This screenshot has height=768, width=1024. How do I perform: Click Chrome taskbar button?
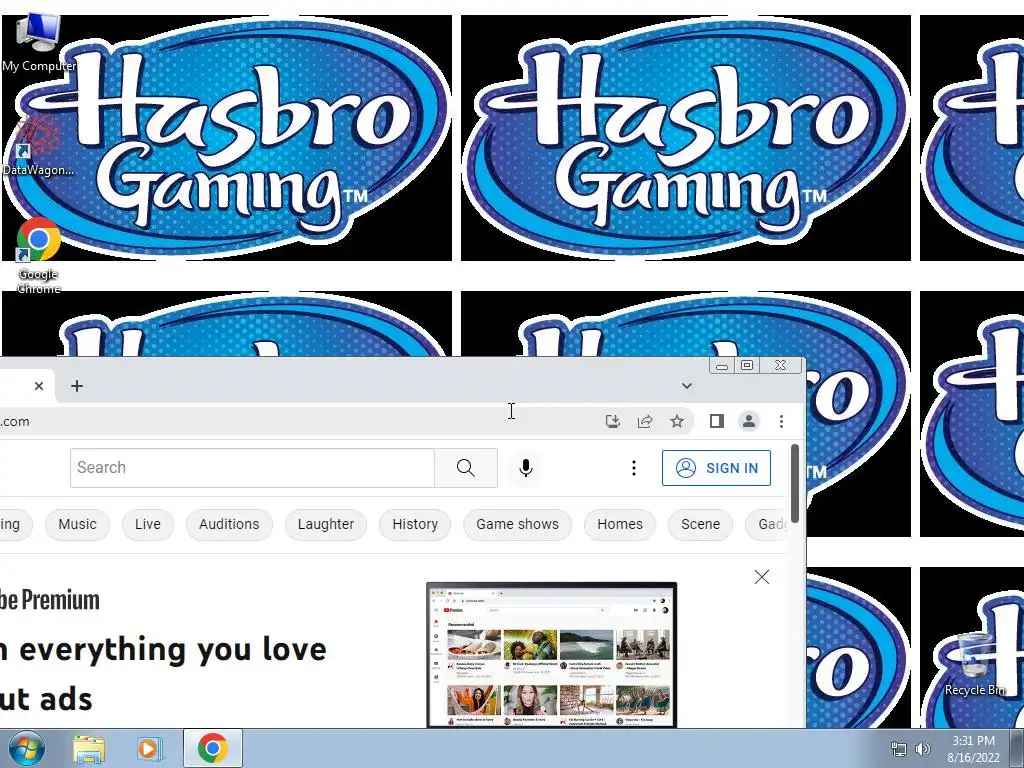pos(213,748)
